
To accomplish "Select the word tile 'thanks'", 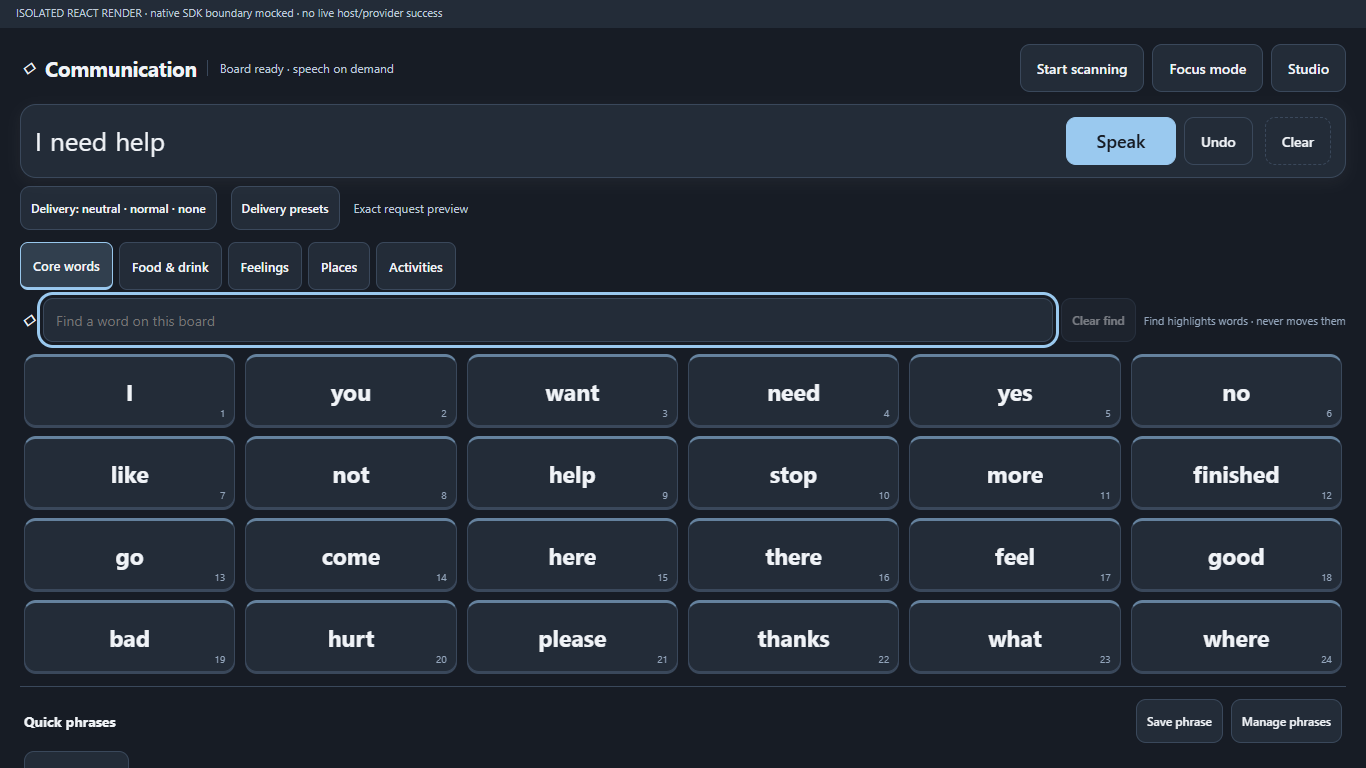I will pos(793,637).
